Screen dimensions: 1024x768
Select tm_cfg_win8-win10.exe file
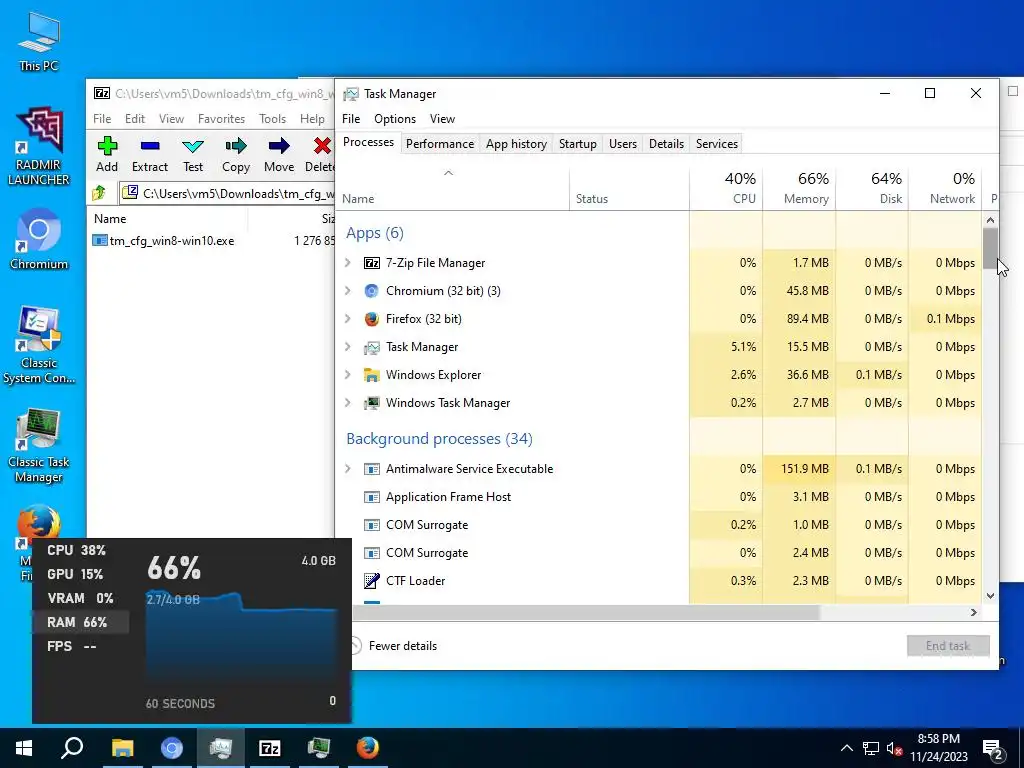pos(172,241)
